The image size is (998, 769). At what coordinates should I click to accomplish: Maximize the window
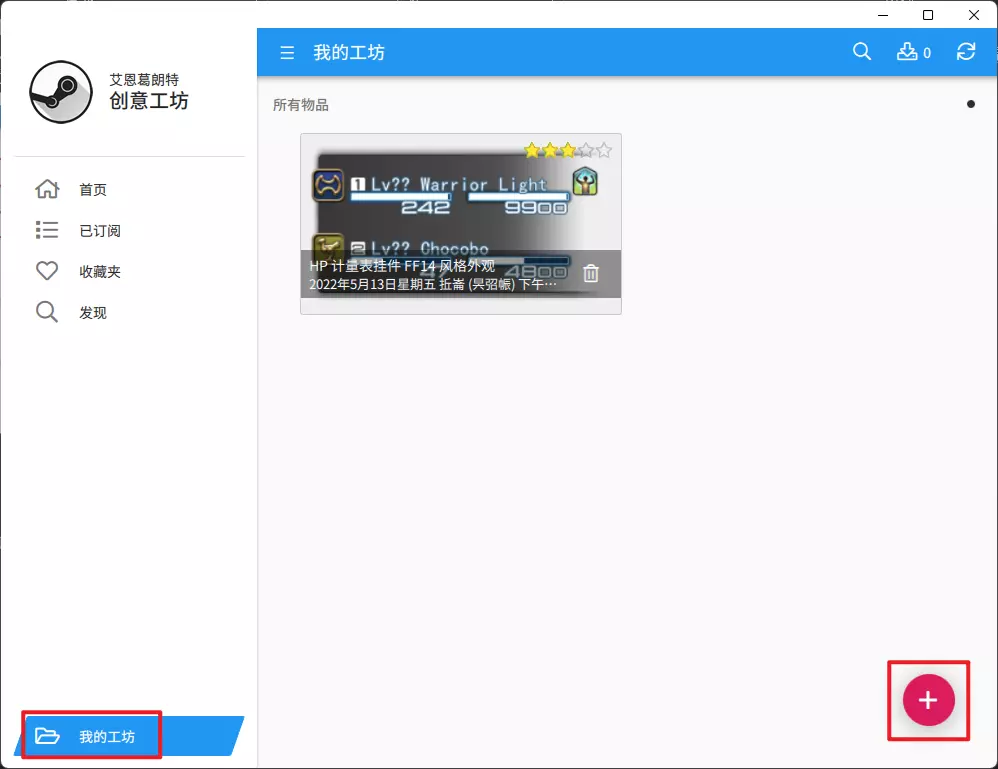(x=928, y=15)
